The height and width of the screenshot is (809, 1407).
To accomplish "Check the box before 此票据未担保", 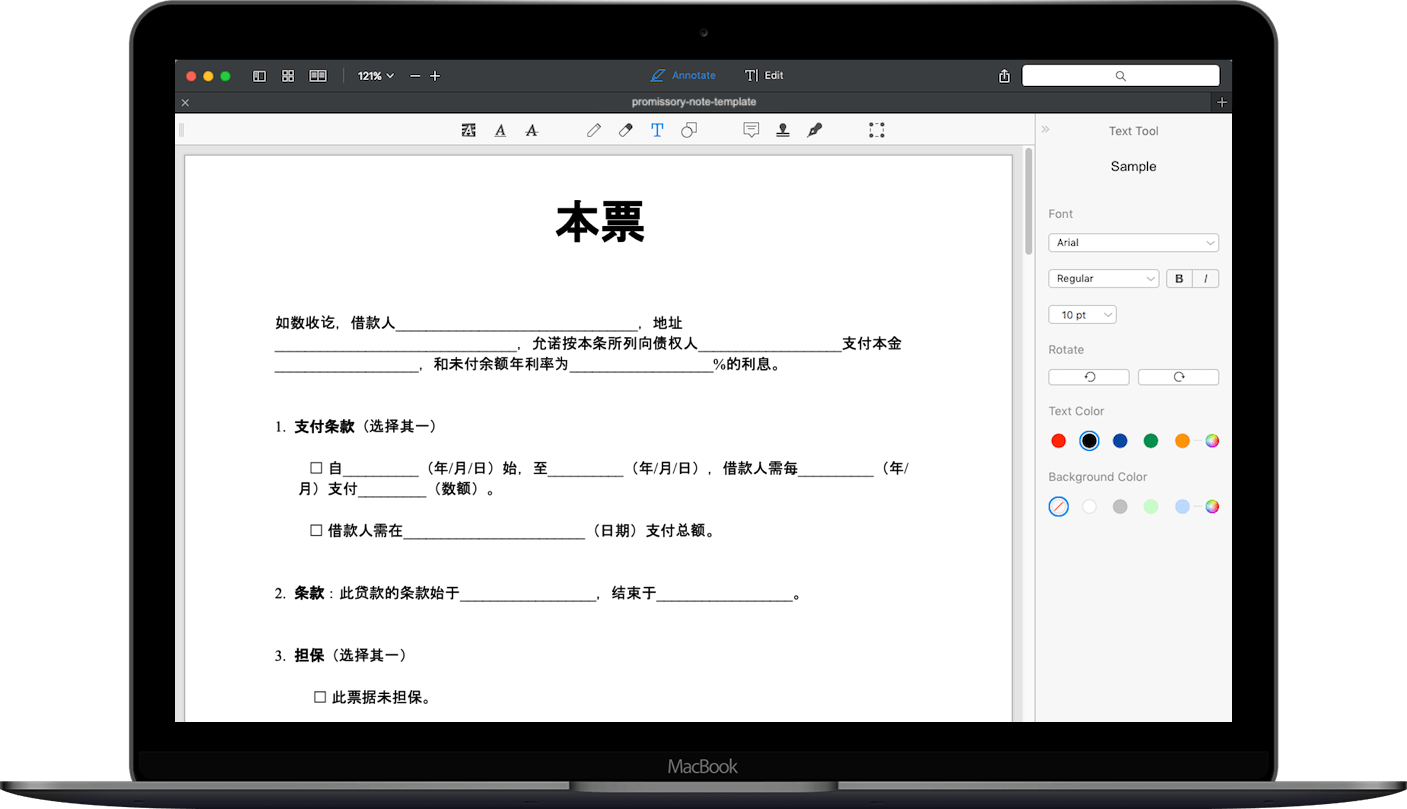I will point(320,697).
